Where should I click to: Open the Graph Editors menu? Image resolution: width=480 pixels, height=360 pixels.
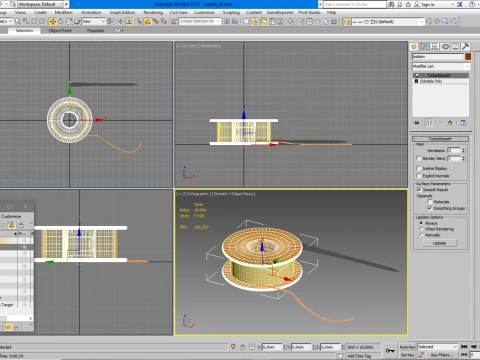[122, 12]
